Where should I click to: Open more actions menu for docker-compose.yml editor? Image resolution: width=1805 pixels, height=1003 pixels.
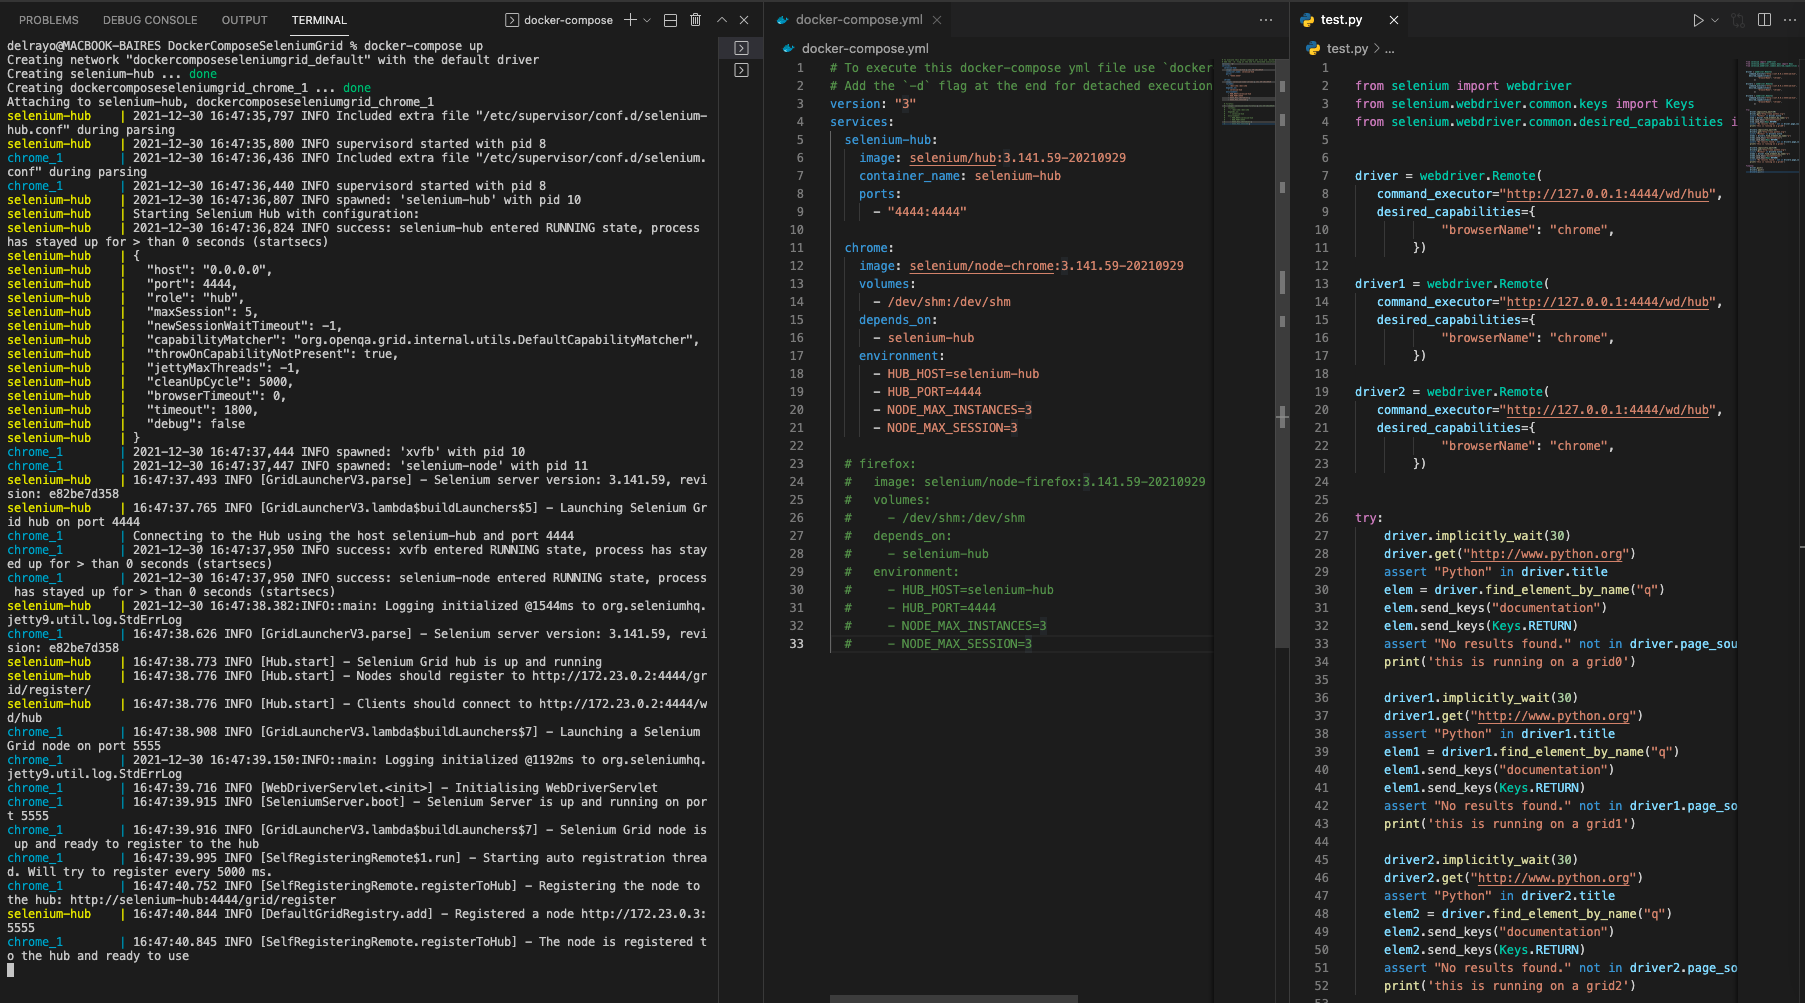point(1265,19)
